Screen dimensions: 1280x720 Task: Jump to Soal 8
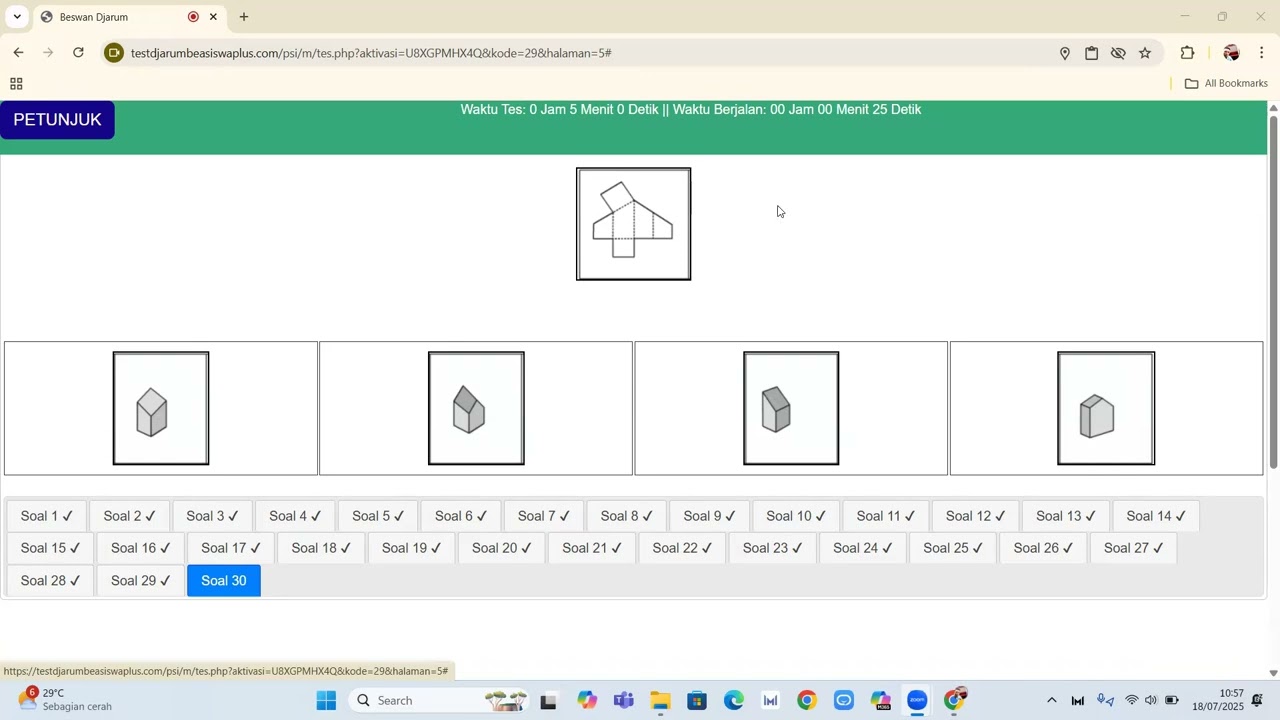627,516
